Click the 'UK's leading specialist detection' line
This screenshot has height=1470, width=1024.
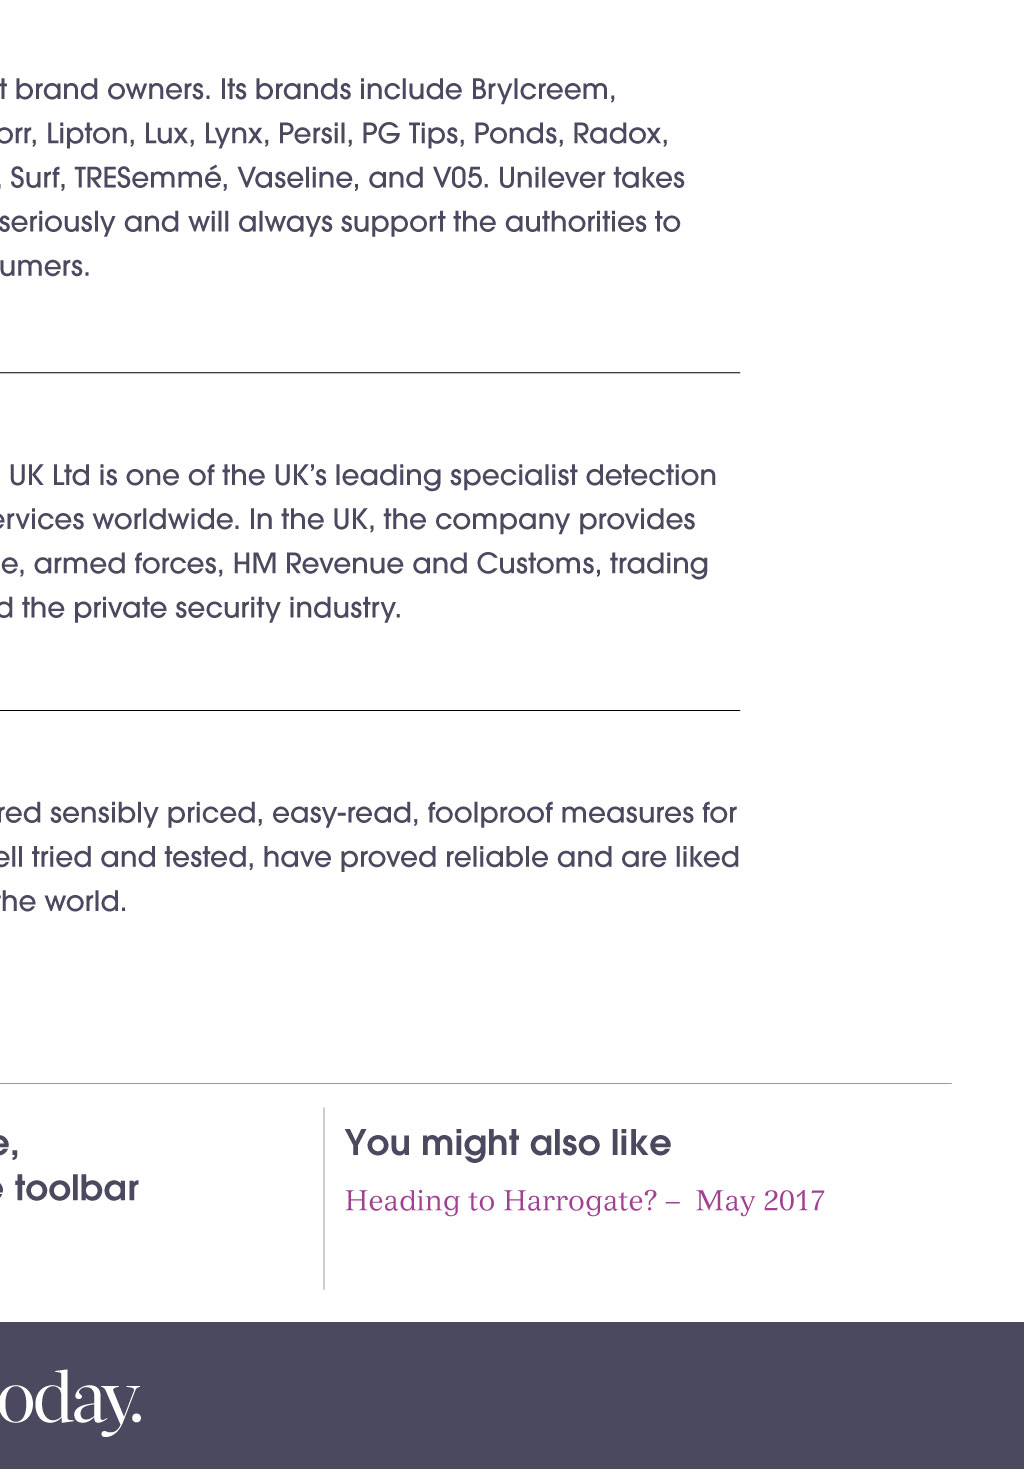click(x=362, y=476)
